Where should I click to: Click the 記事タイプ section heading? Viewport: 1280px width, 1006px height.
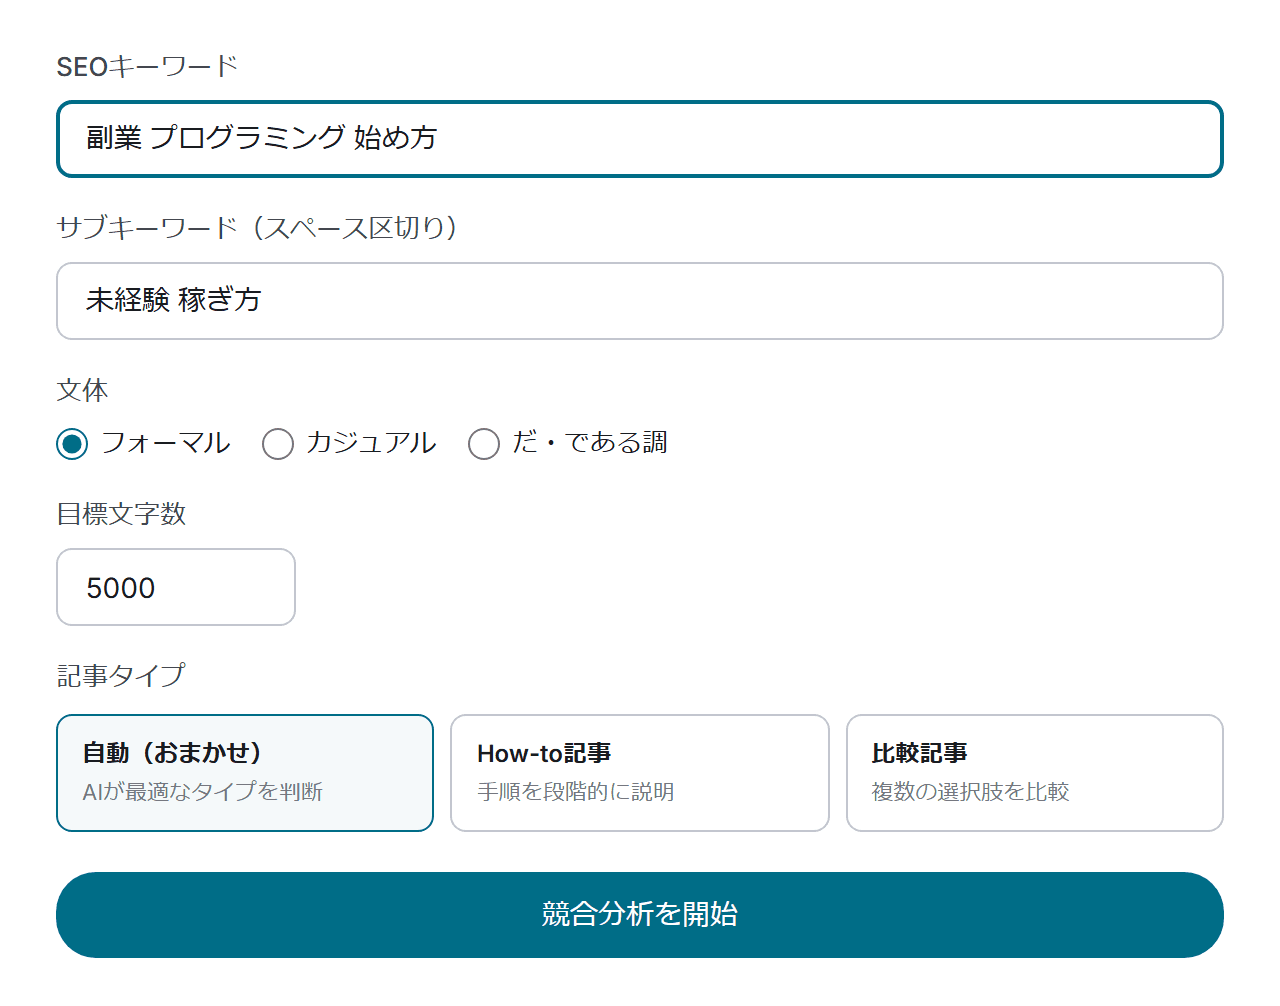[x=106, y=675]
